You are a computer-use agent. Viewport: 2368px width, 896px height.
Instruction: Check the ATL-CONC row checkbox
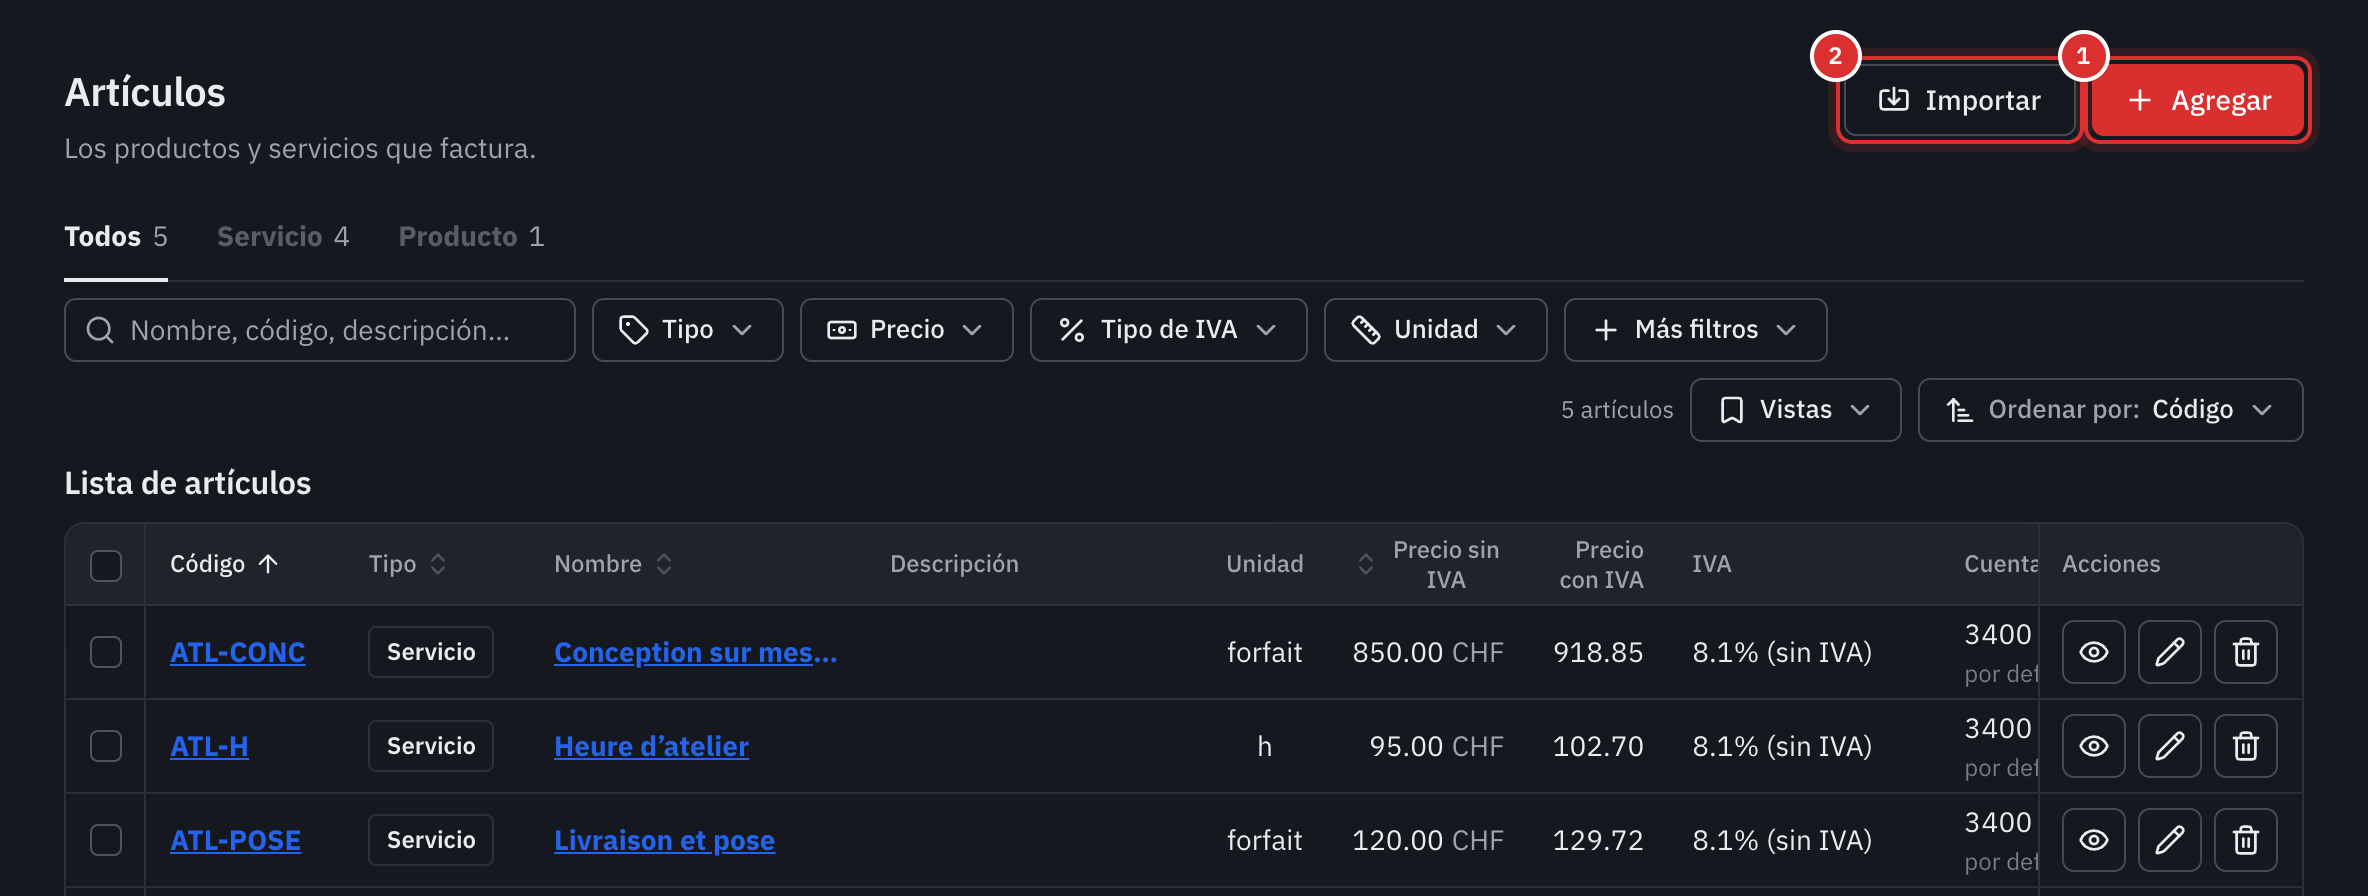(x=106, y=652)
